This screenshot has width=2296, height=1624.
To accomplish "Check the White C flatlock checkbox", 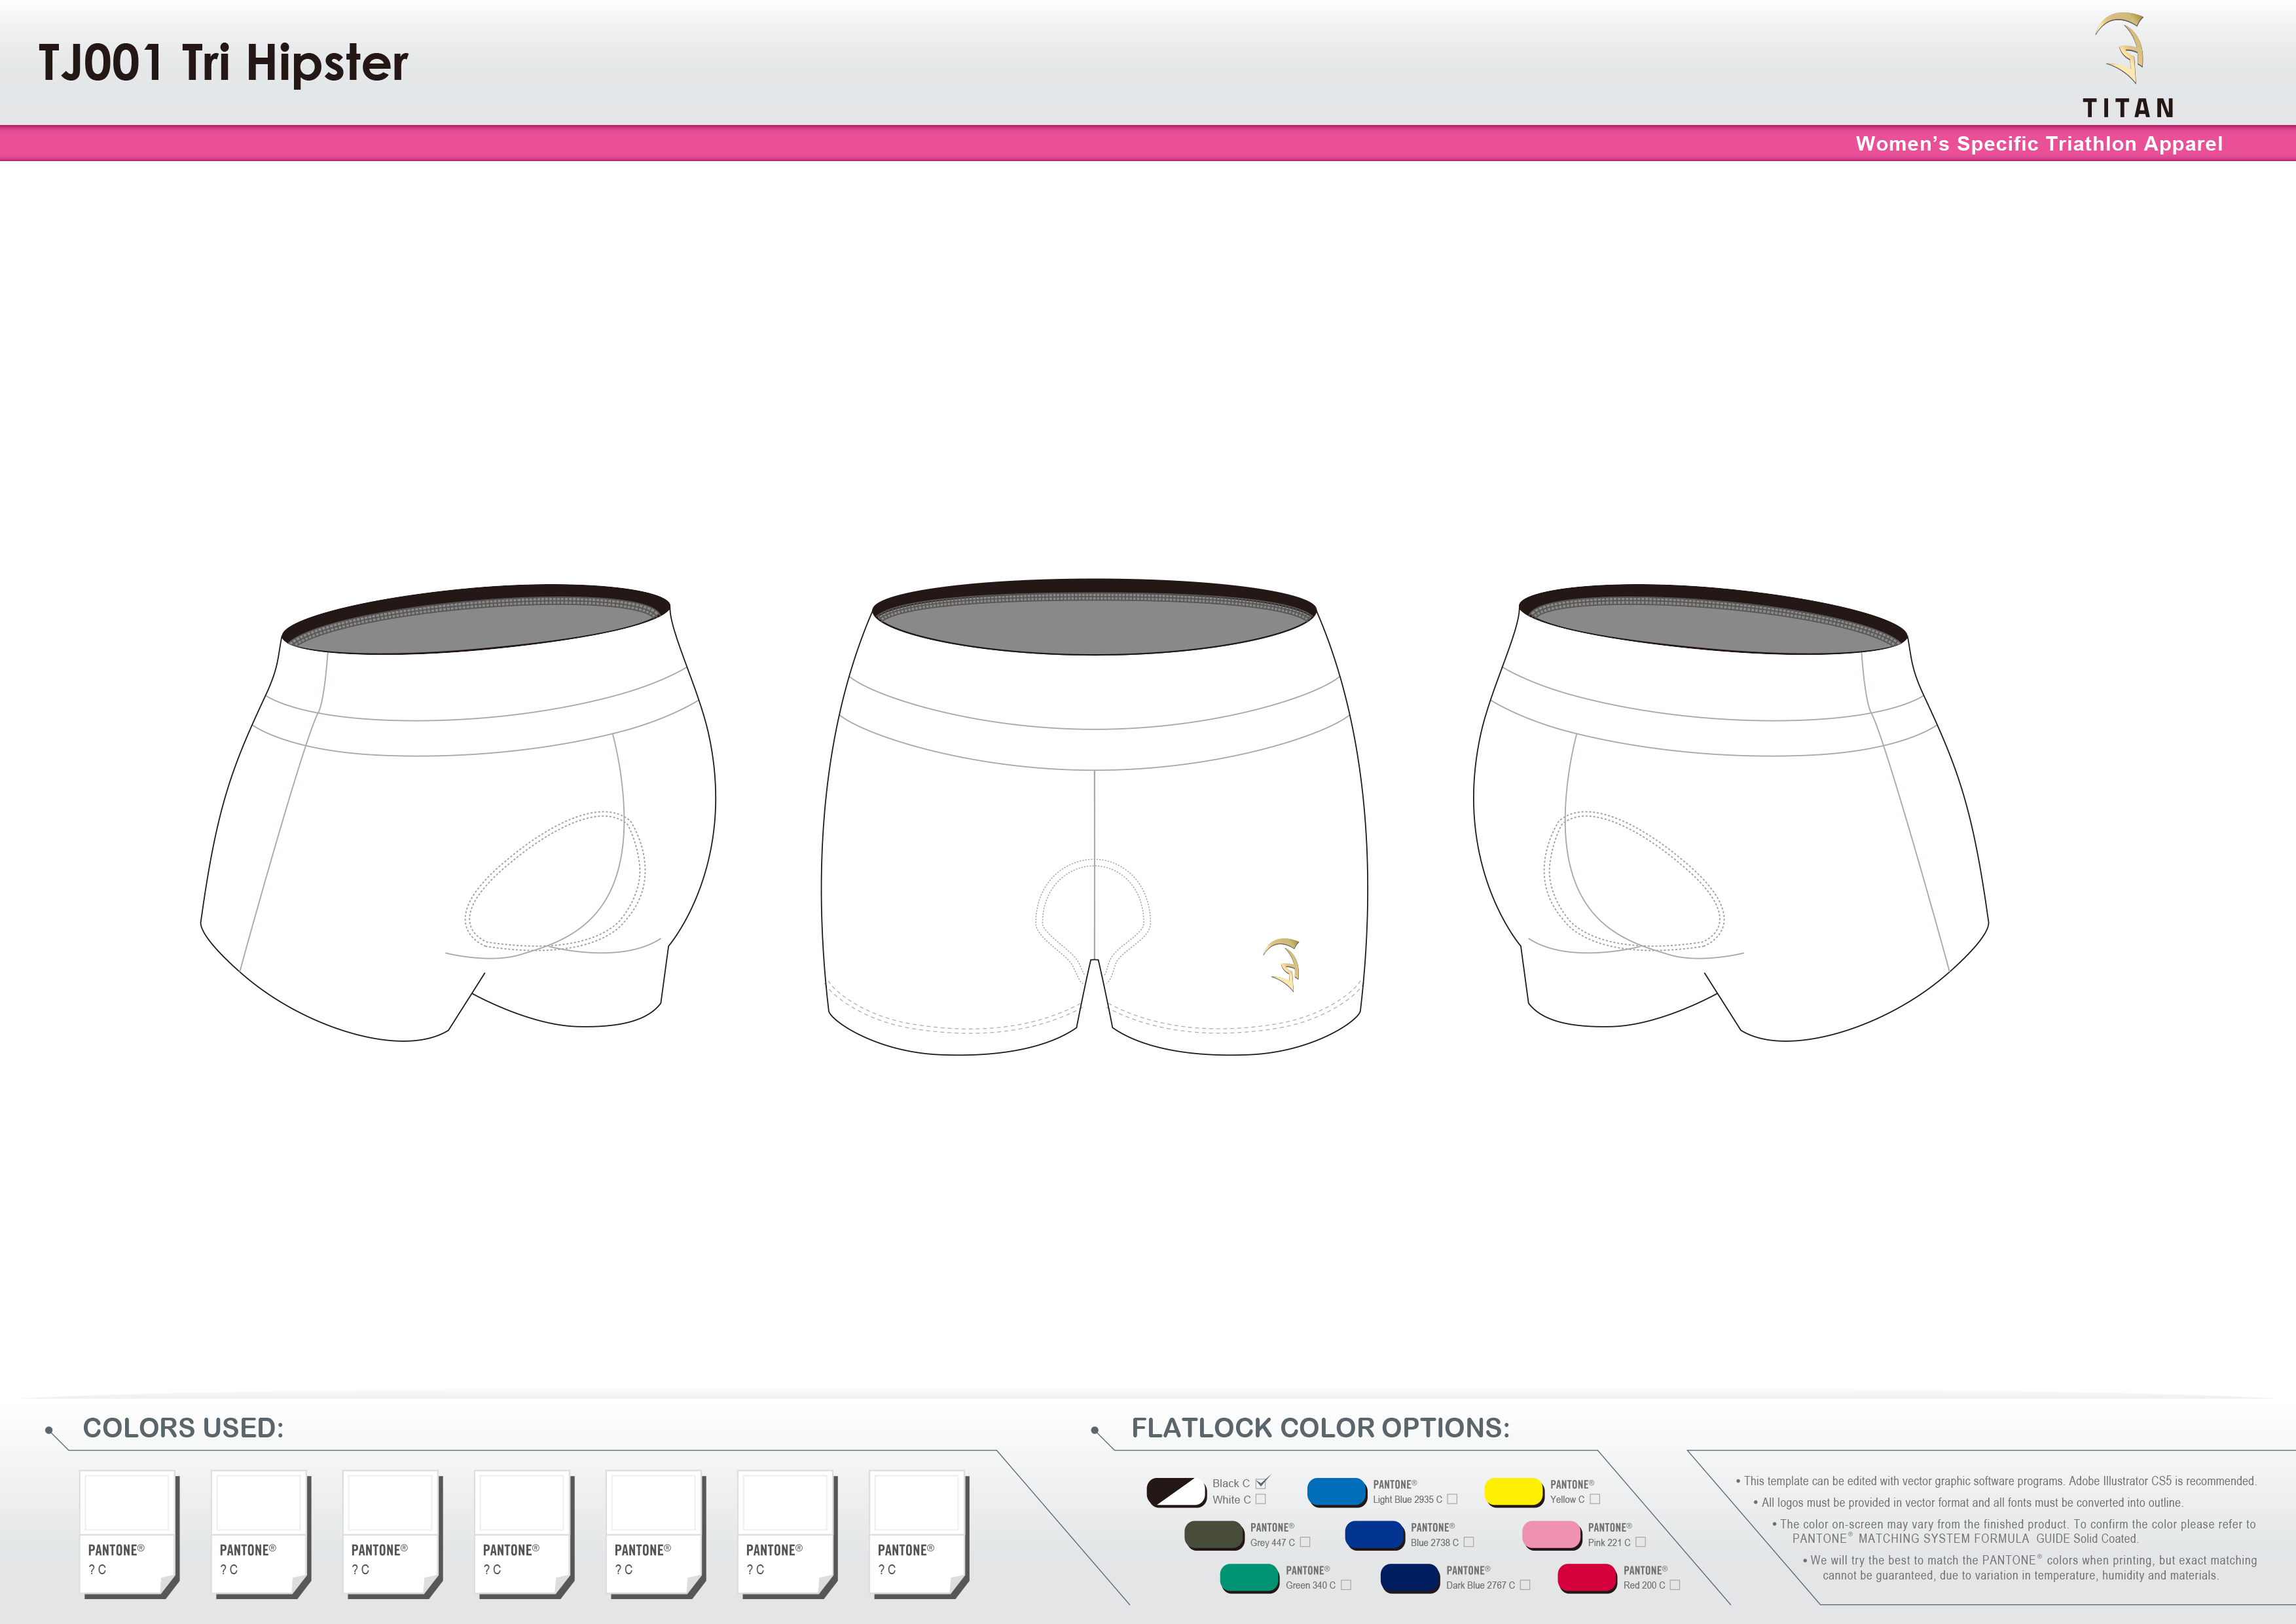I will 1260,1499.
